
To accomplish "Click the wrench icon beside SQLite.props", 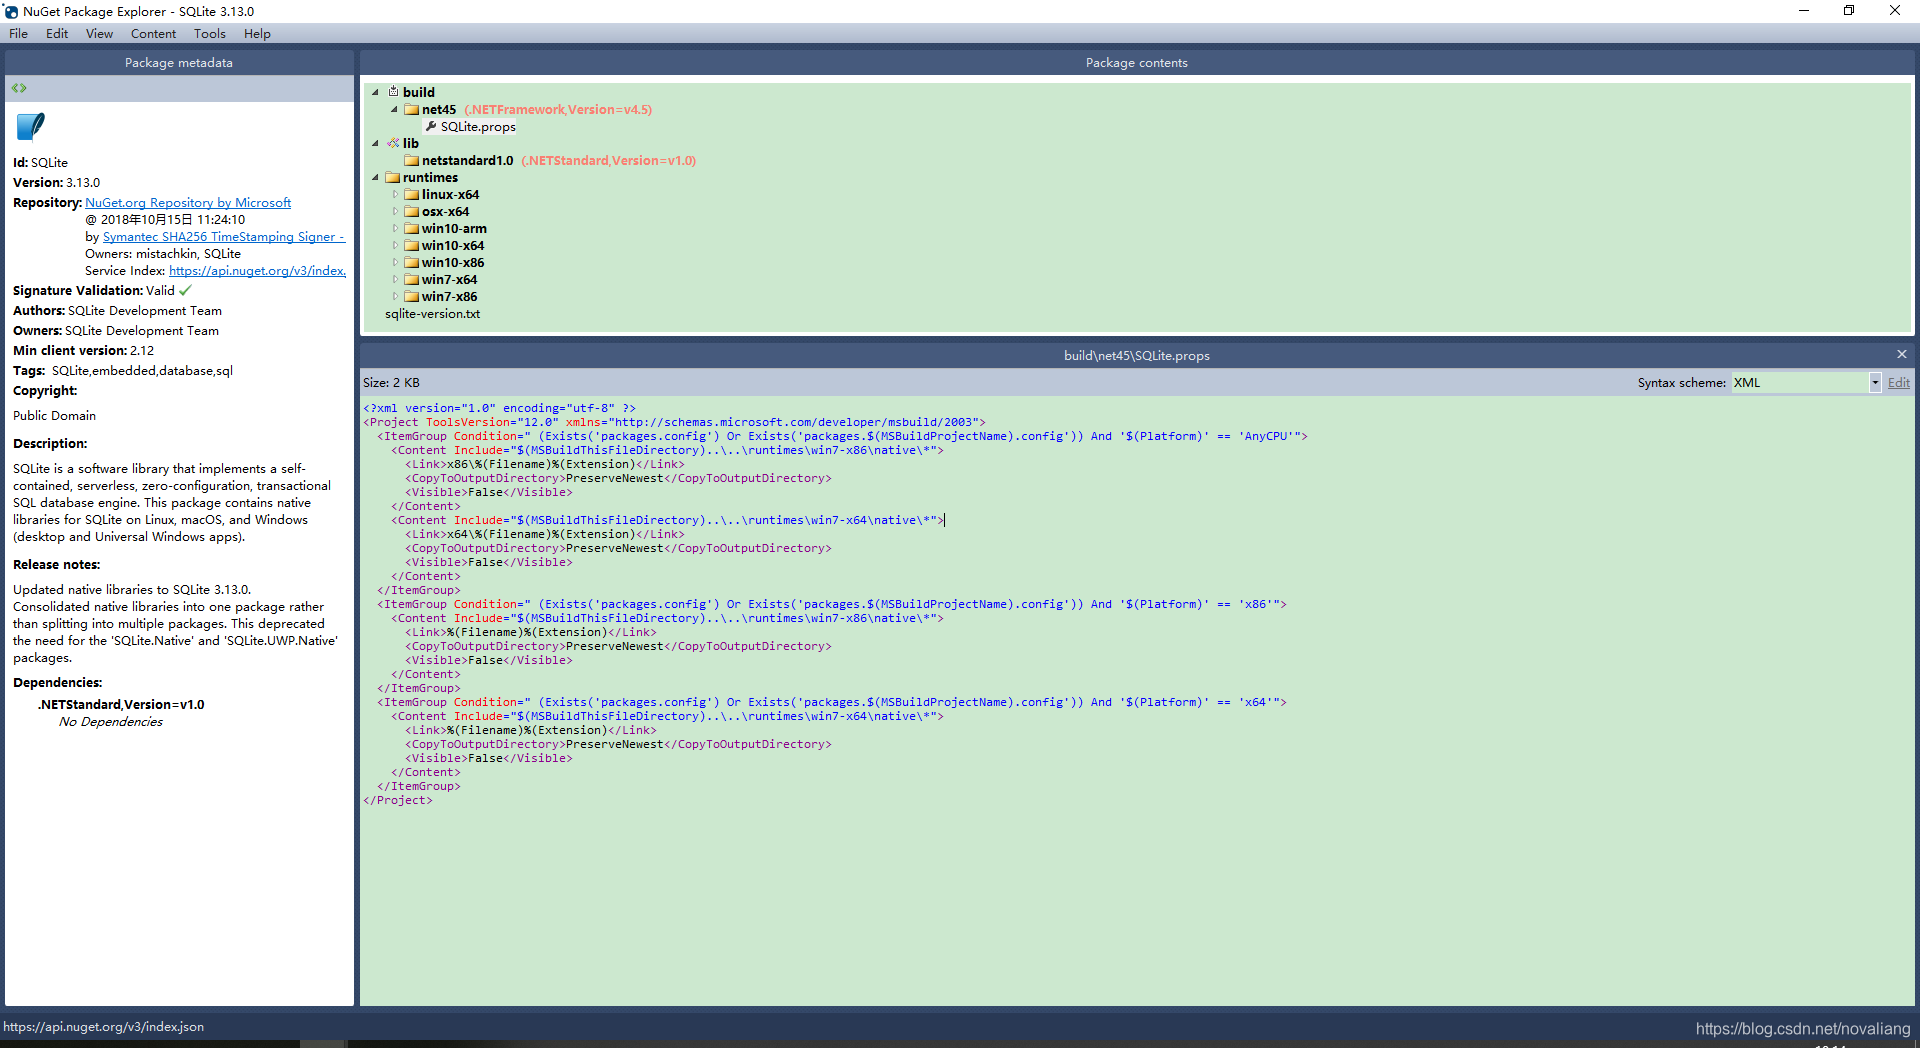I will click(431, 126).
